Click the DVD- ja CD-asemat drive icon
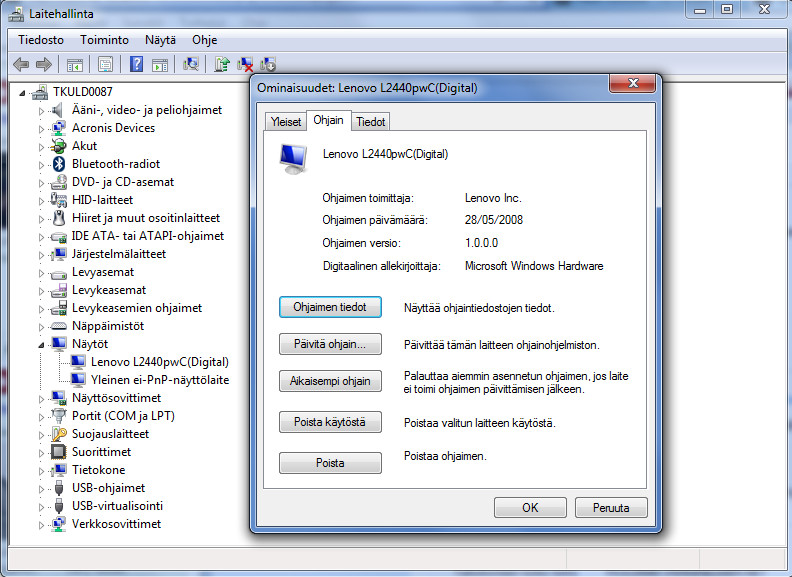Image resolution: width=792 pixels, height=577 pixels. coord(59,182)
